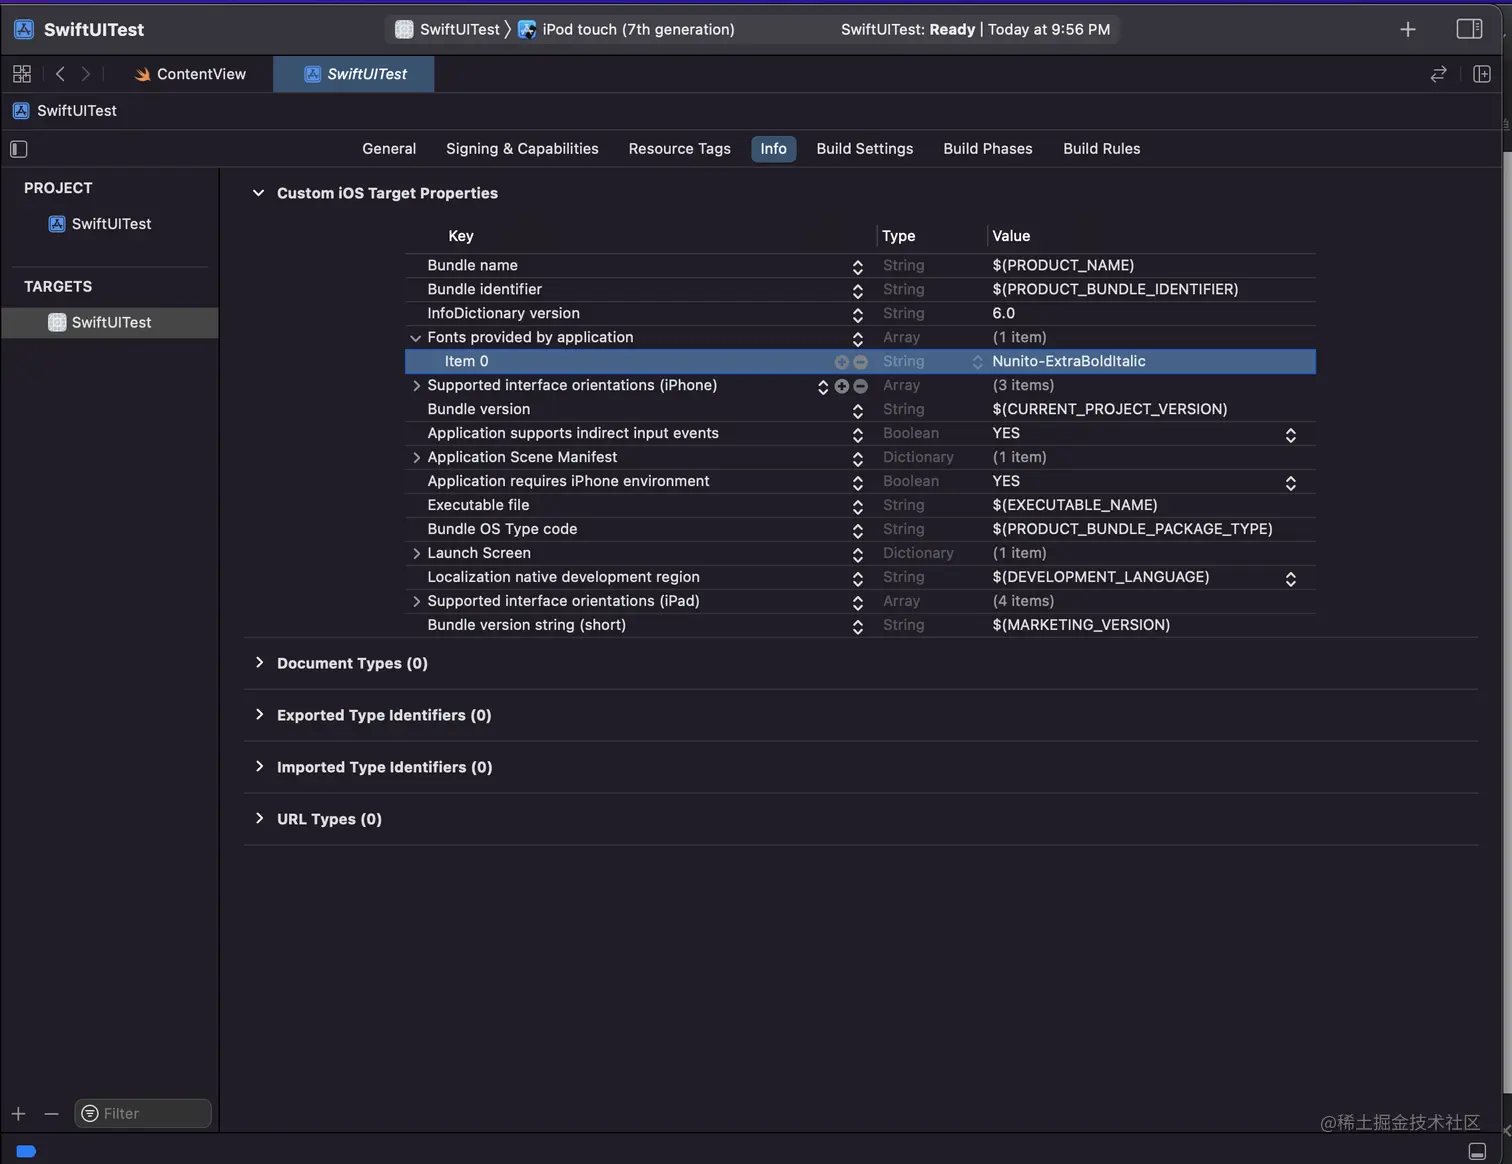Image resolution: width=1512 pixels, height=1164 pixels.
Task: Click the Filter targets field
Action: (143, 1113)
